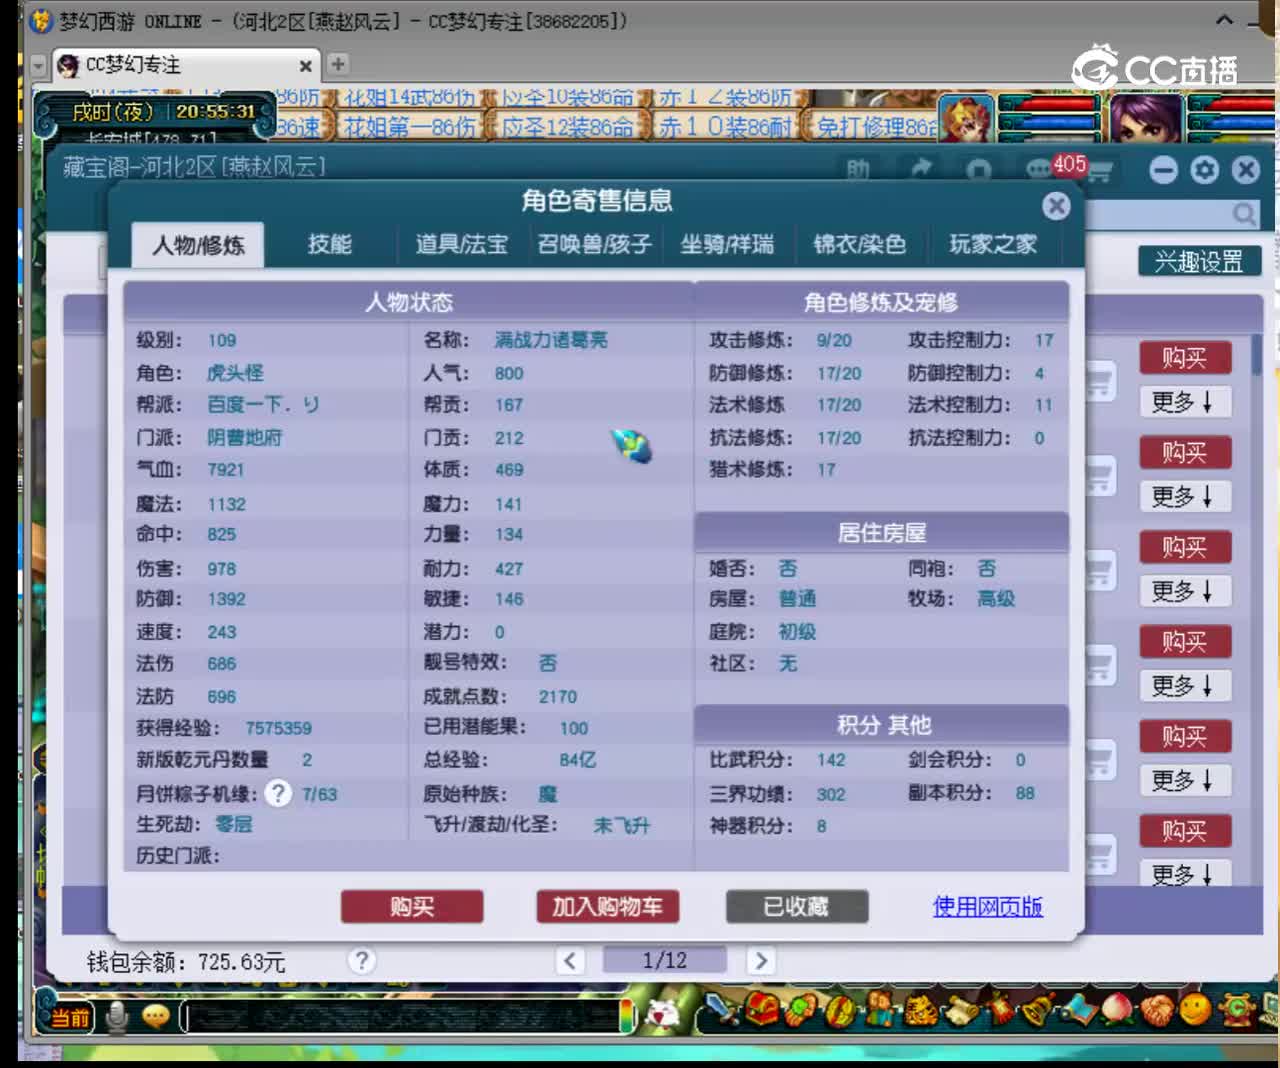
Task: Click the share arrow icon in header
Action: [x=921, y=169]
